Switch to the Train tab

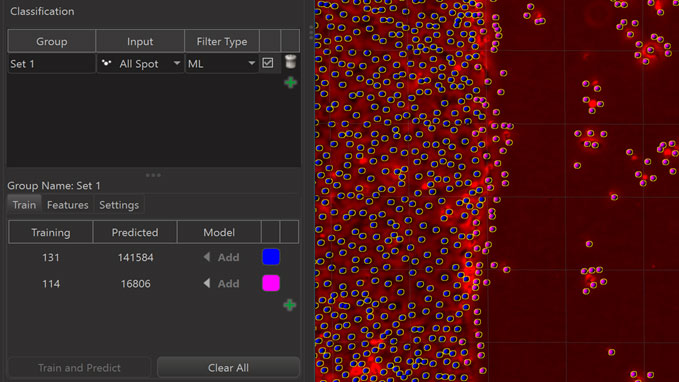click(x=24, y=204)
